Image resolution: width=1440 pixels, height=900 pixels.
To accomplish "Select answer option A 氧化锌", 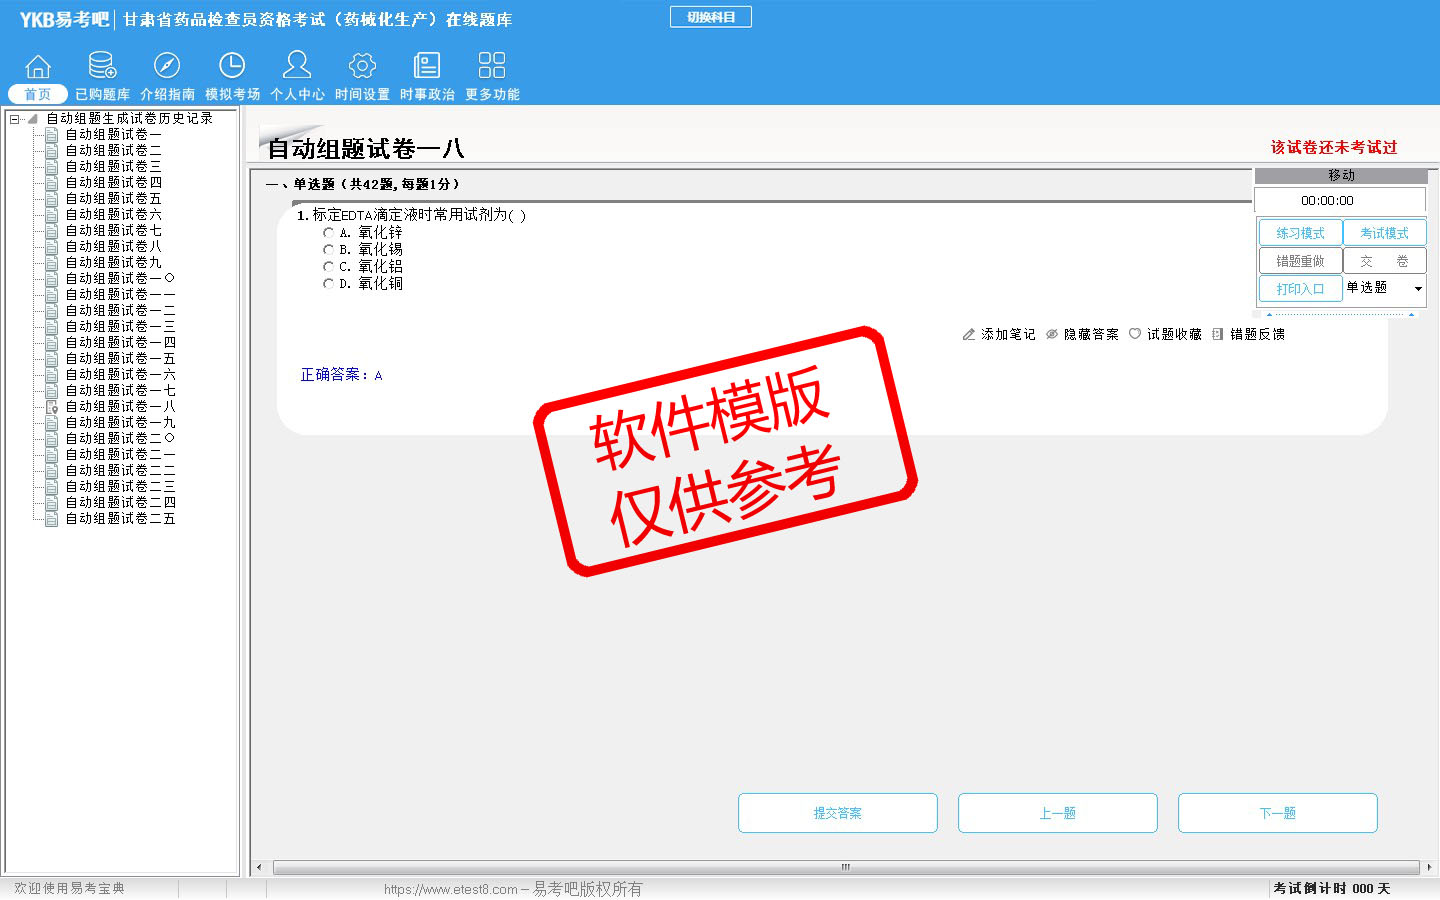I will click(328, 233).
